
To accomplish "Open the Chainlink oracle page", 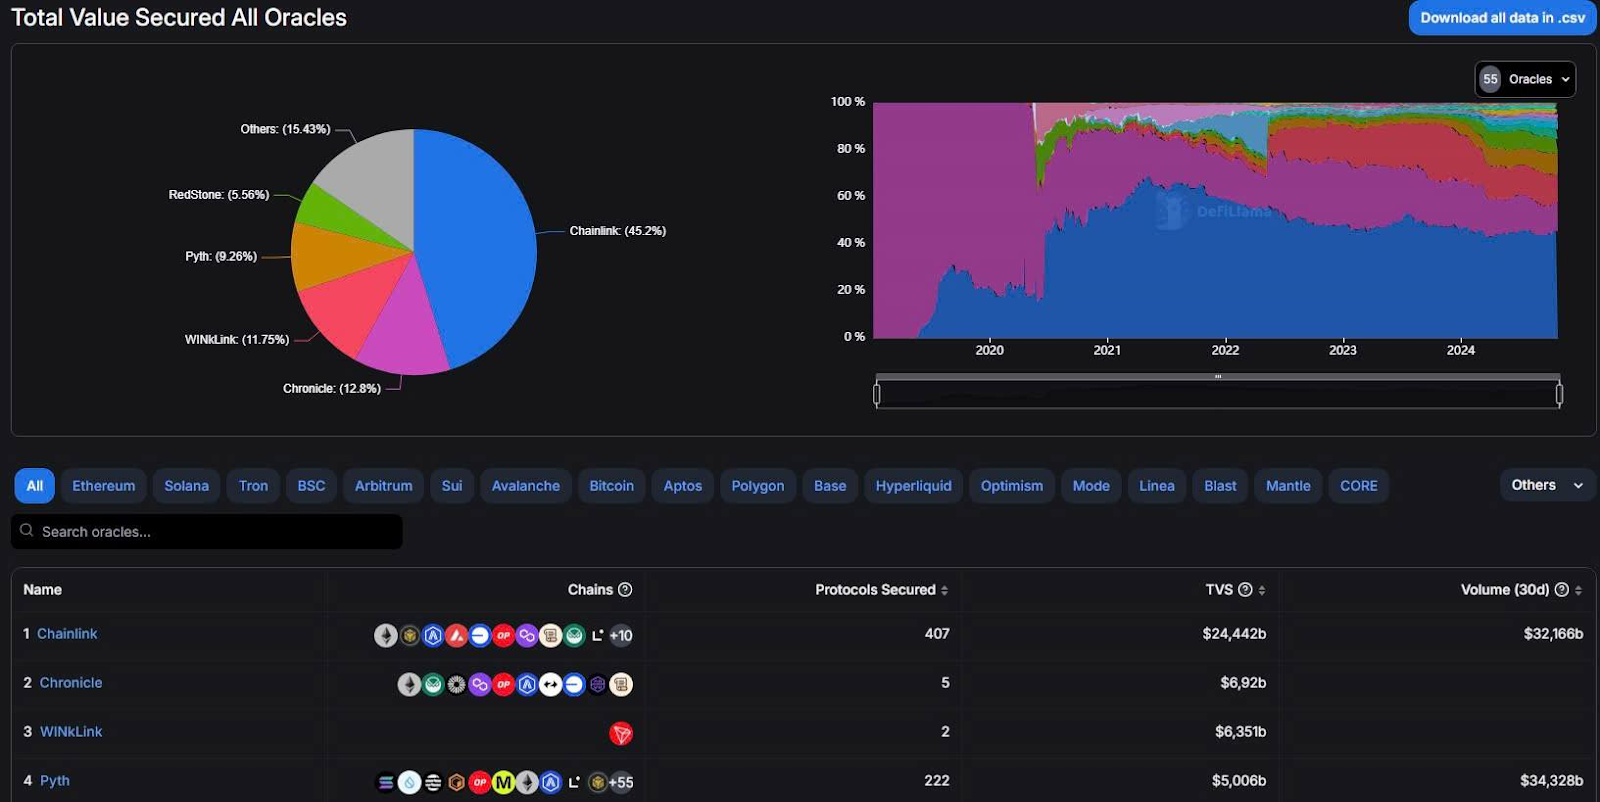I will [x=67, y=634].
